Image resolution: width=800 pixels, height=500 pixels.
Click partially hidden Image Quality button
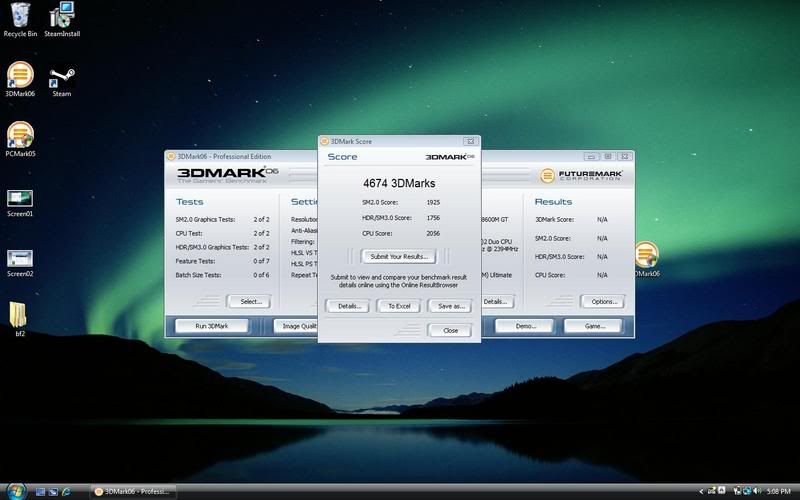click(x=296, y=326)
